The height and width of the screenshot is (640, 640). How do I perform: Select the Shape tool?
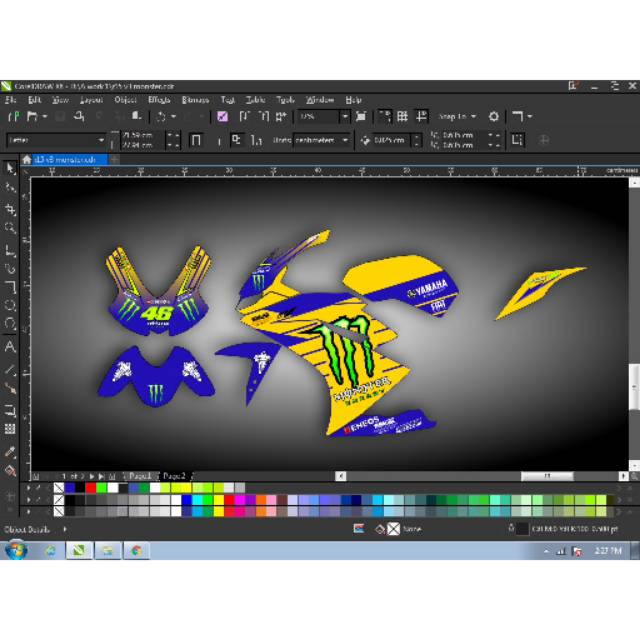(x=10, y=188)
